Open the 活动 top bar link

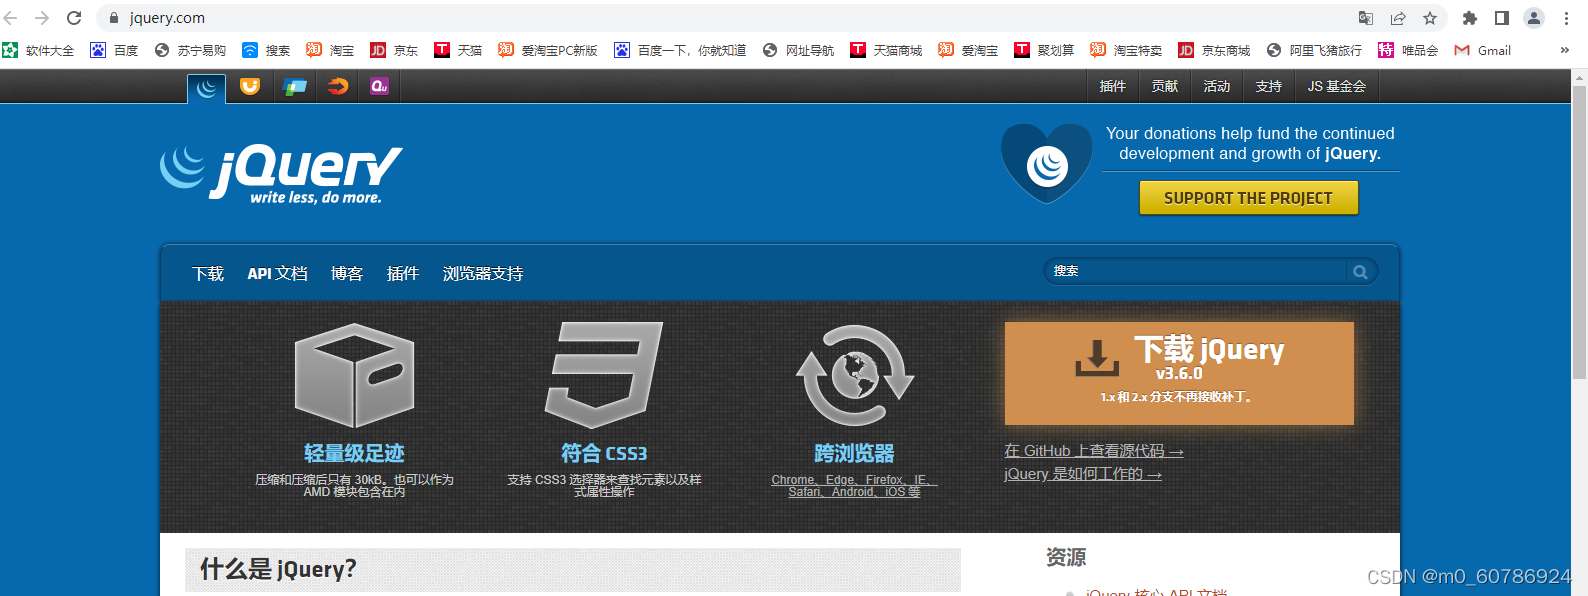coord(1217,86)
